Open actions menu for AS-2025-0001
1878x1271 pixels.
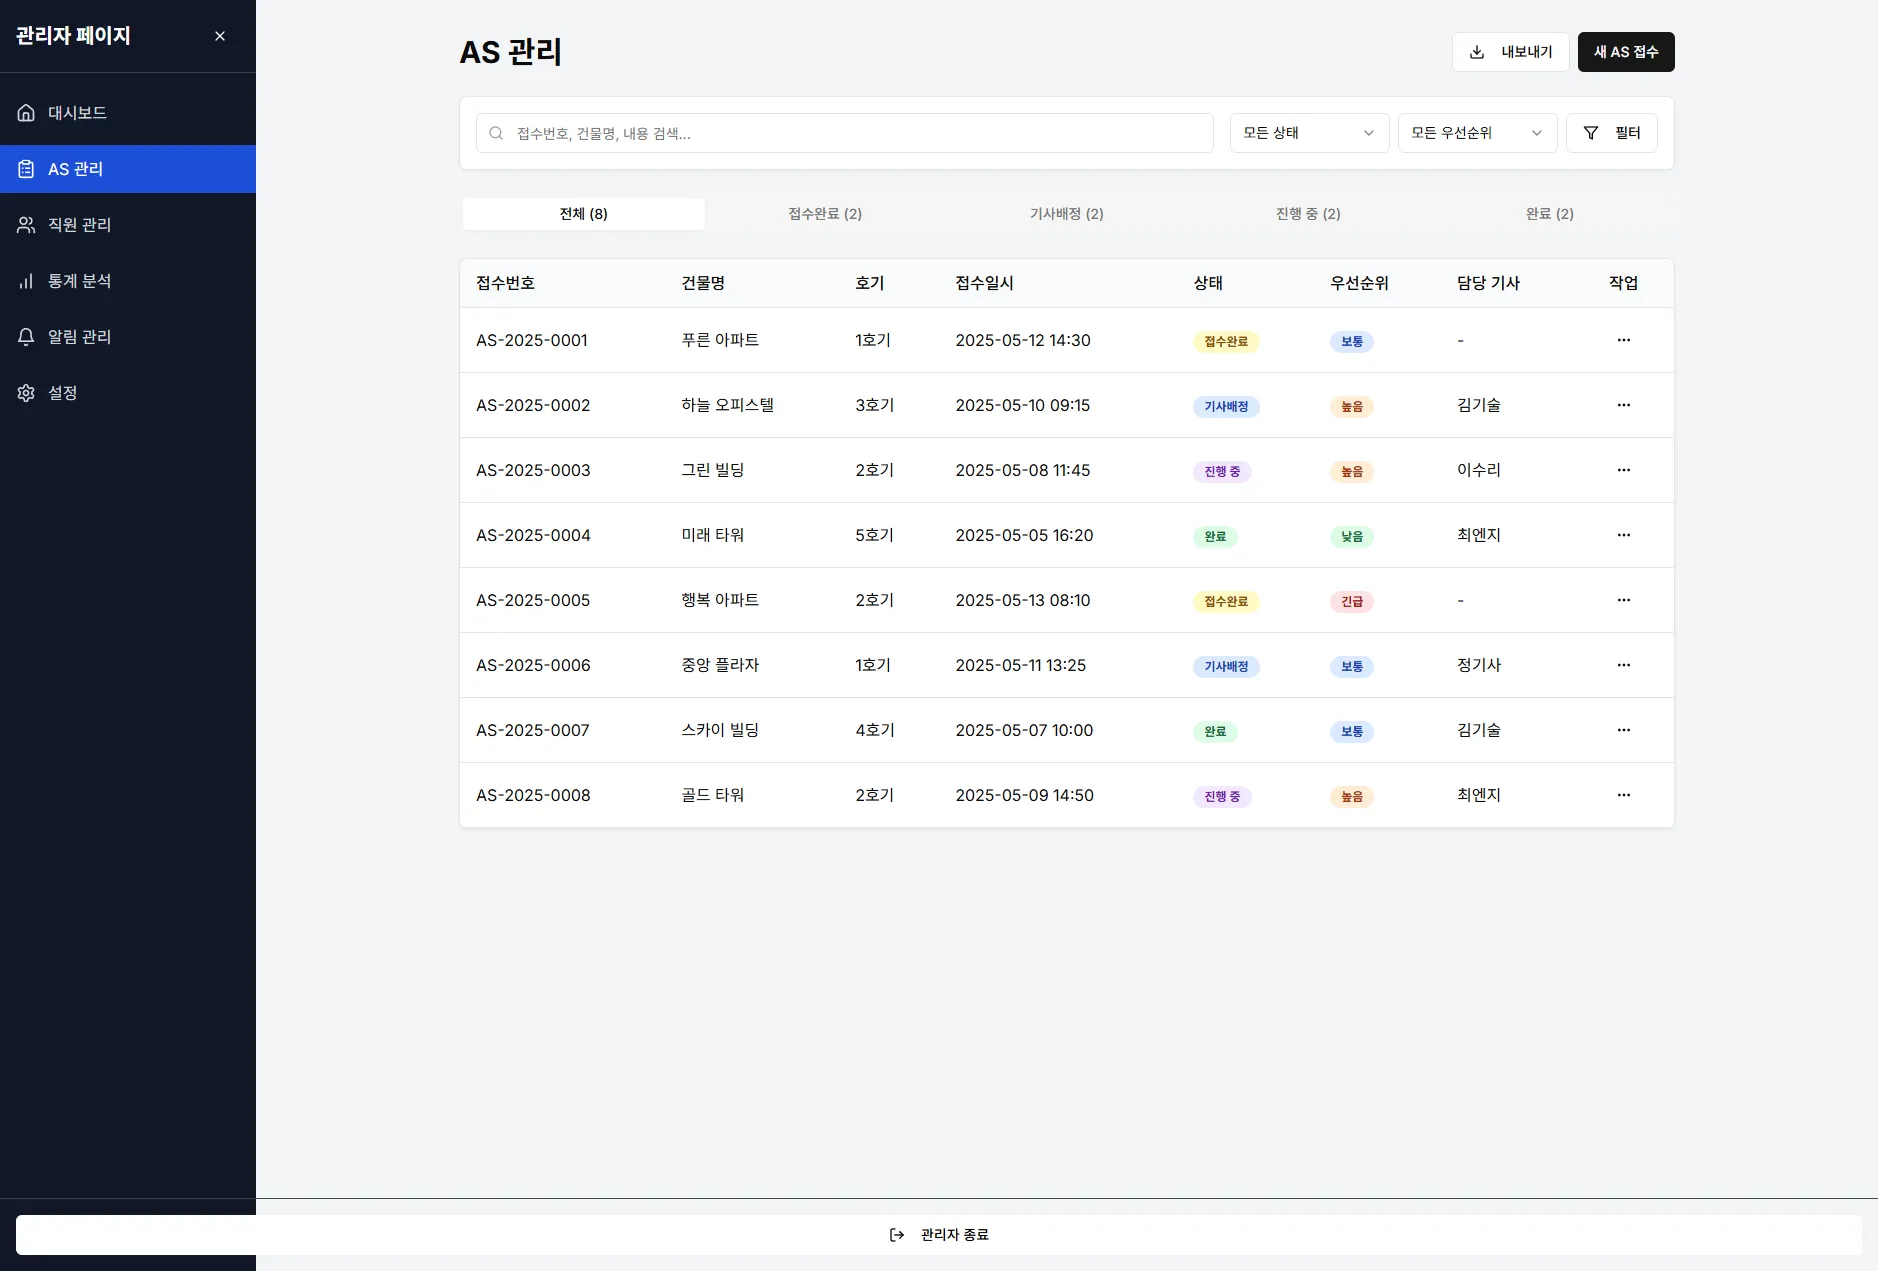1624,340
